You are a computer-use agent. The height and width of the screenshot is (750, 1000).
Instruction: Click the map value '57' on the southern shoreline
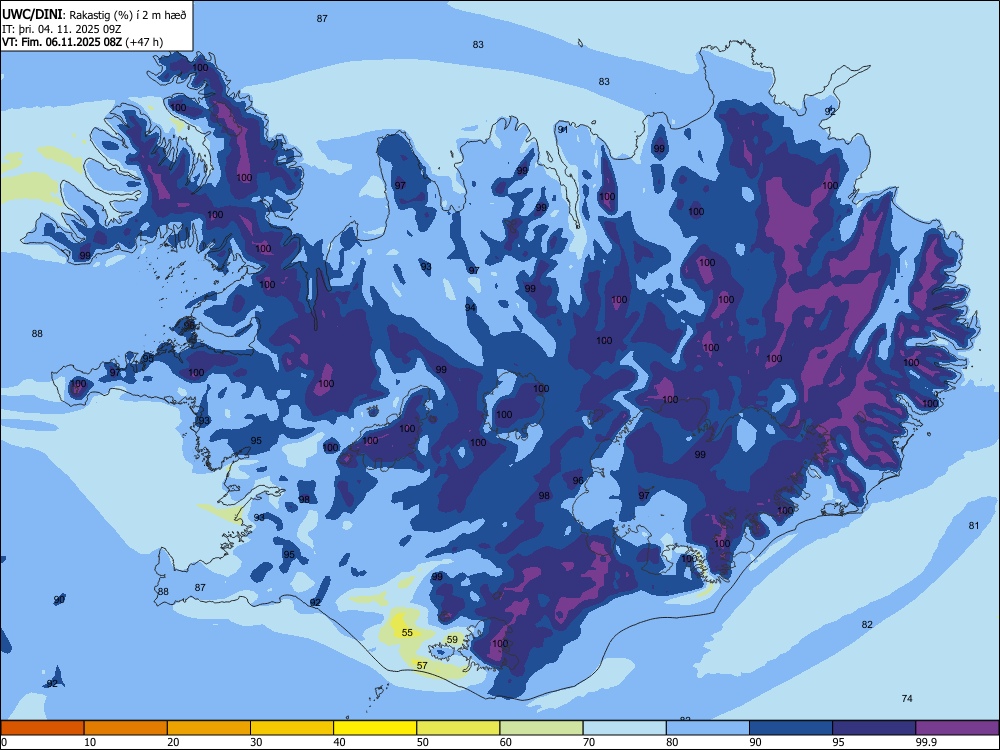422,665
